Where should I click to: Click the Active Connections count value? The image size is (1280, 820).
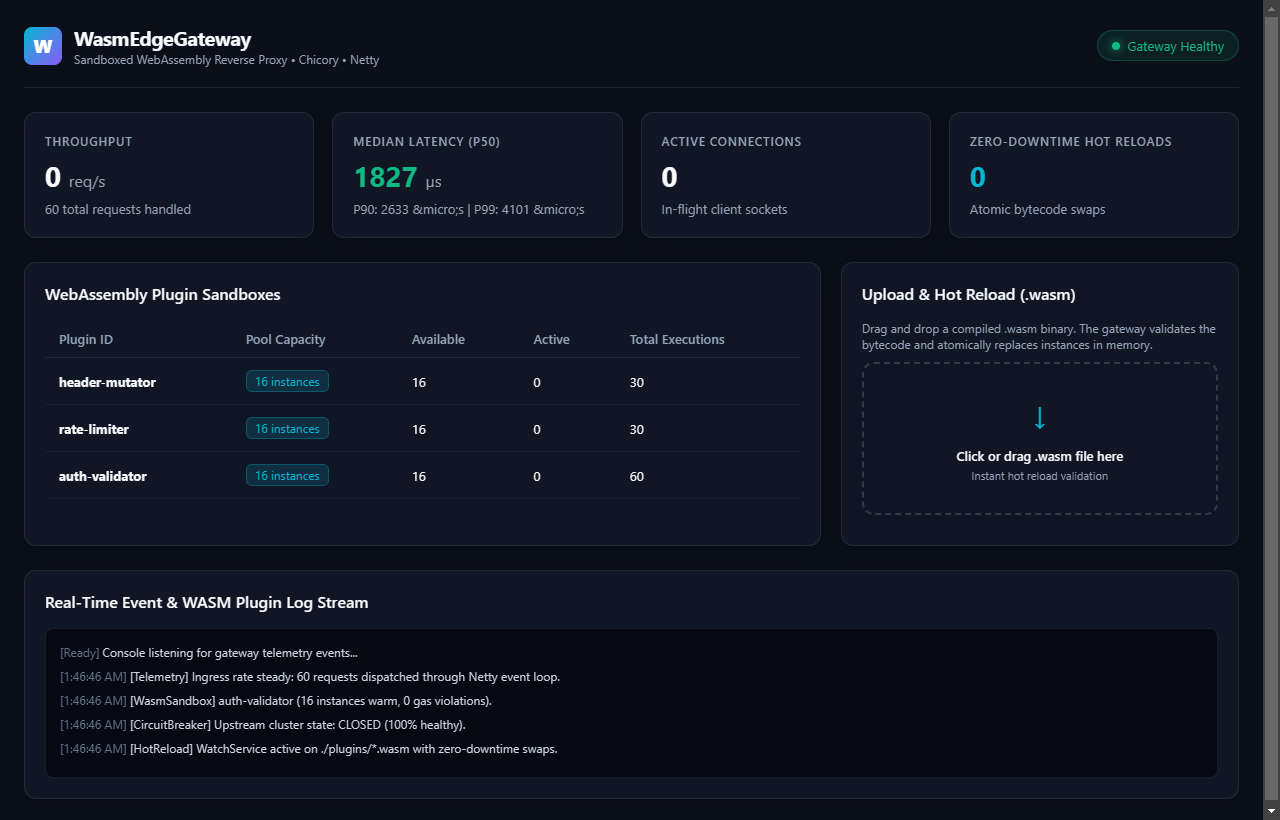669,177
